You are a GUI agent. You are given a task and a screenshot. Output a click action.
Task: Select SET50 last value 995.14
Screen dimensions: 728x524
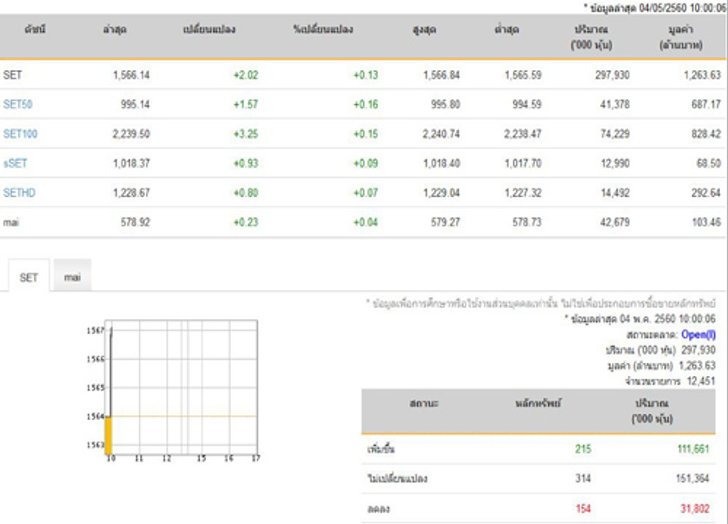[135, 104]
